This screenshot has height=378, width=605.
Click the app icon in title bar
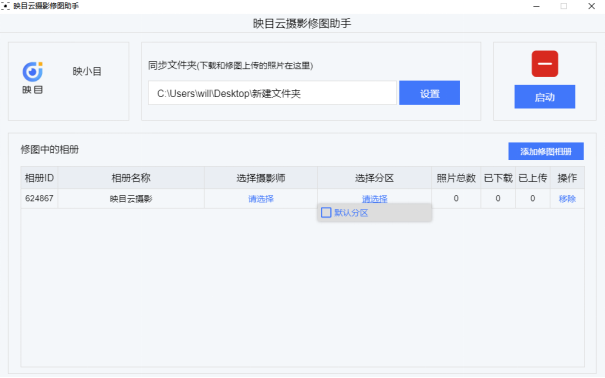5,6
